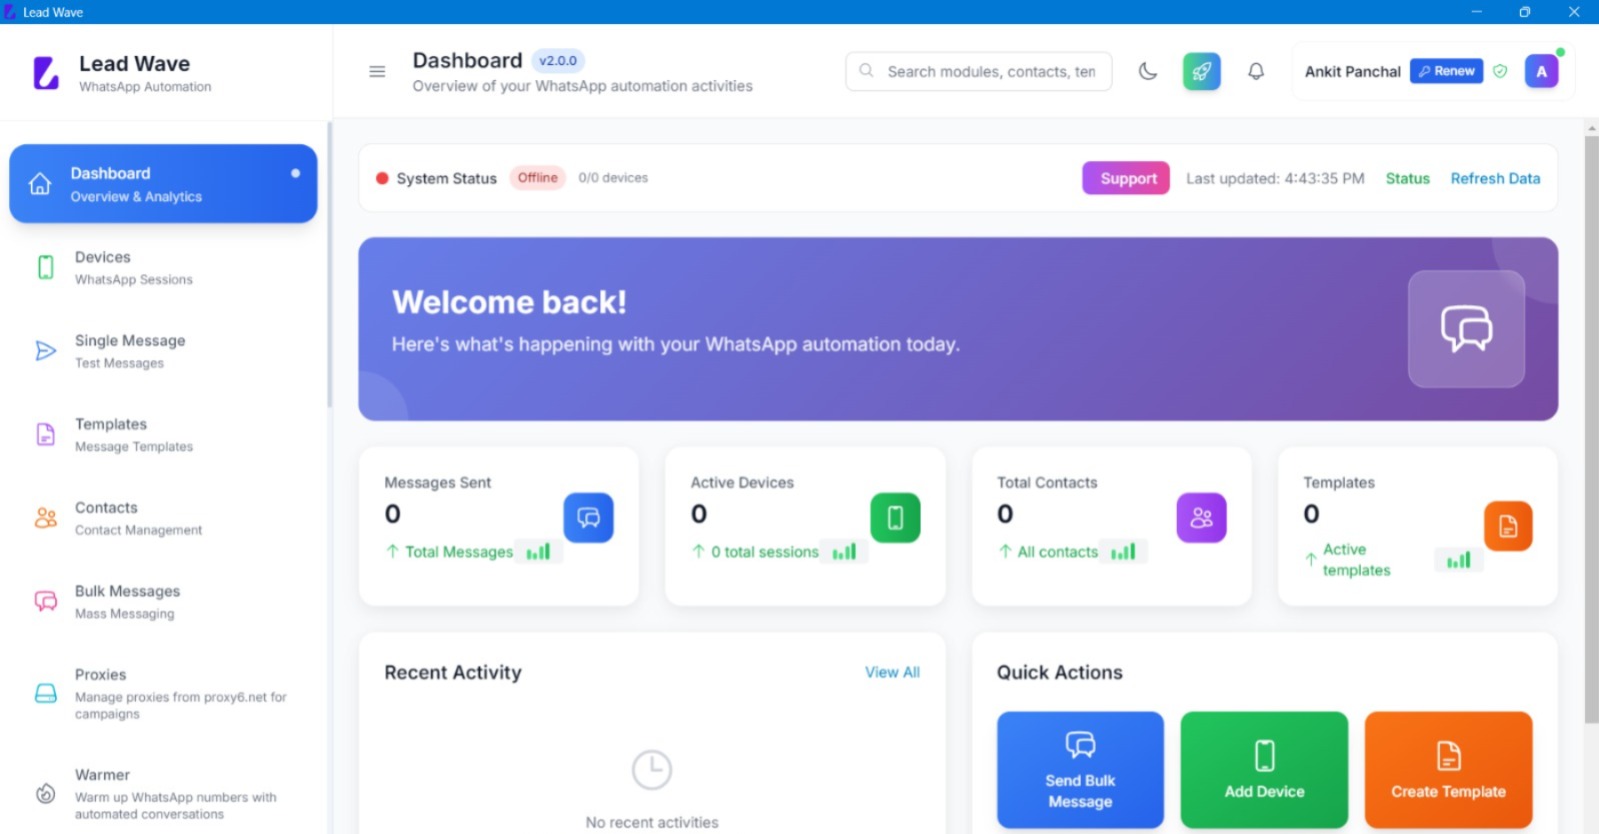
Task: Click the Renew license button
Action: coord(1446,71)
